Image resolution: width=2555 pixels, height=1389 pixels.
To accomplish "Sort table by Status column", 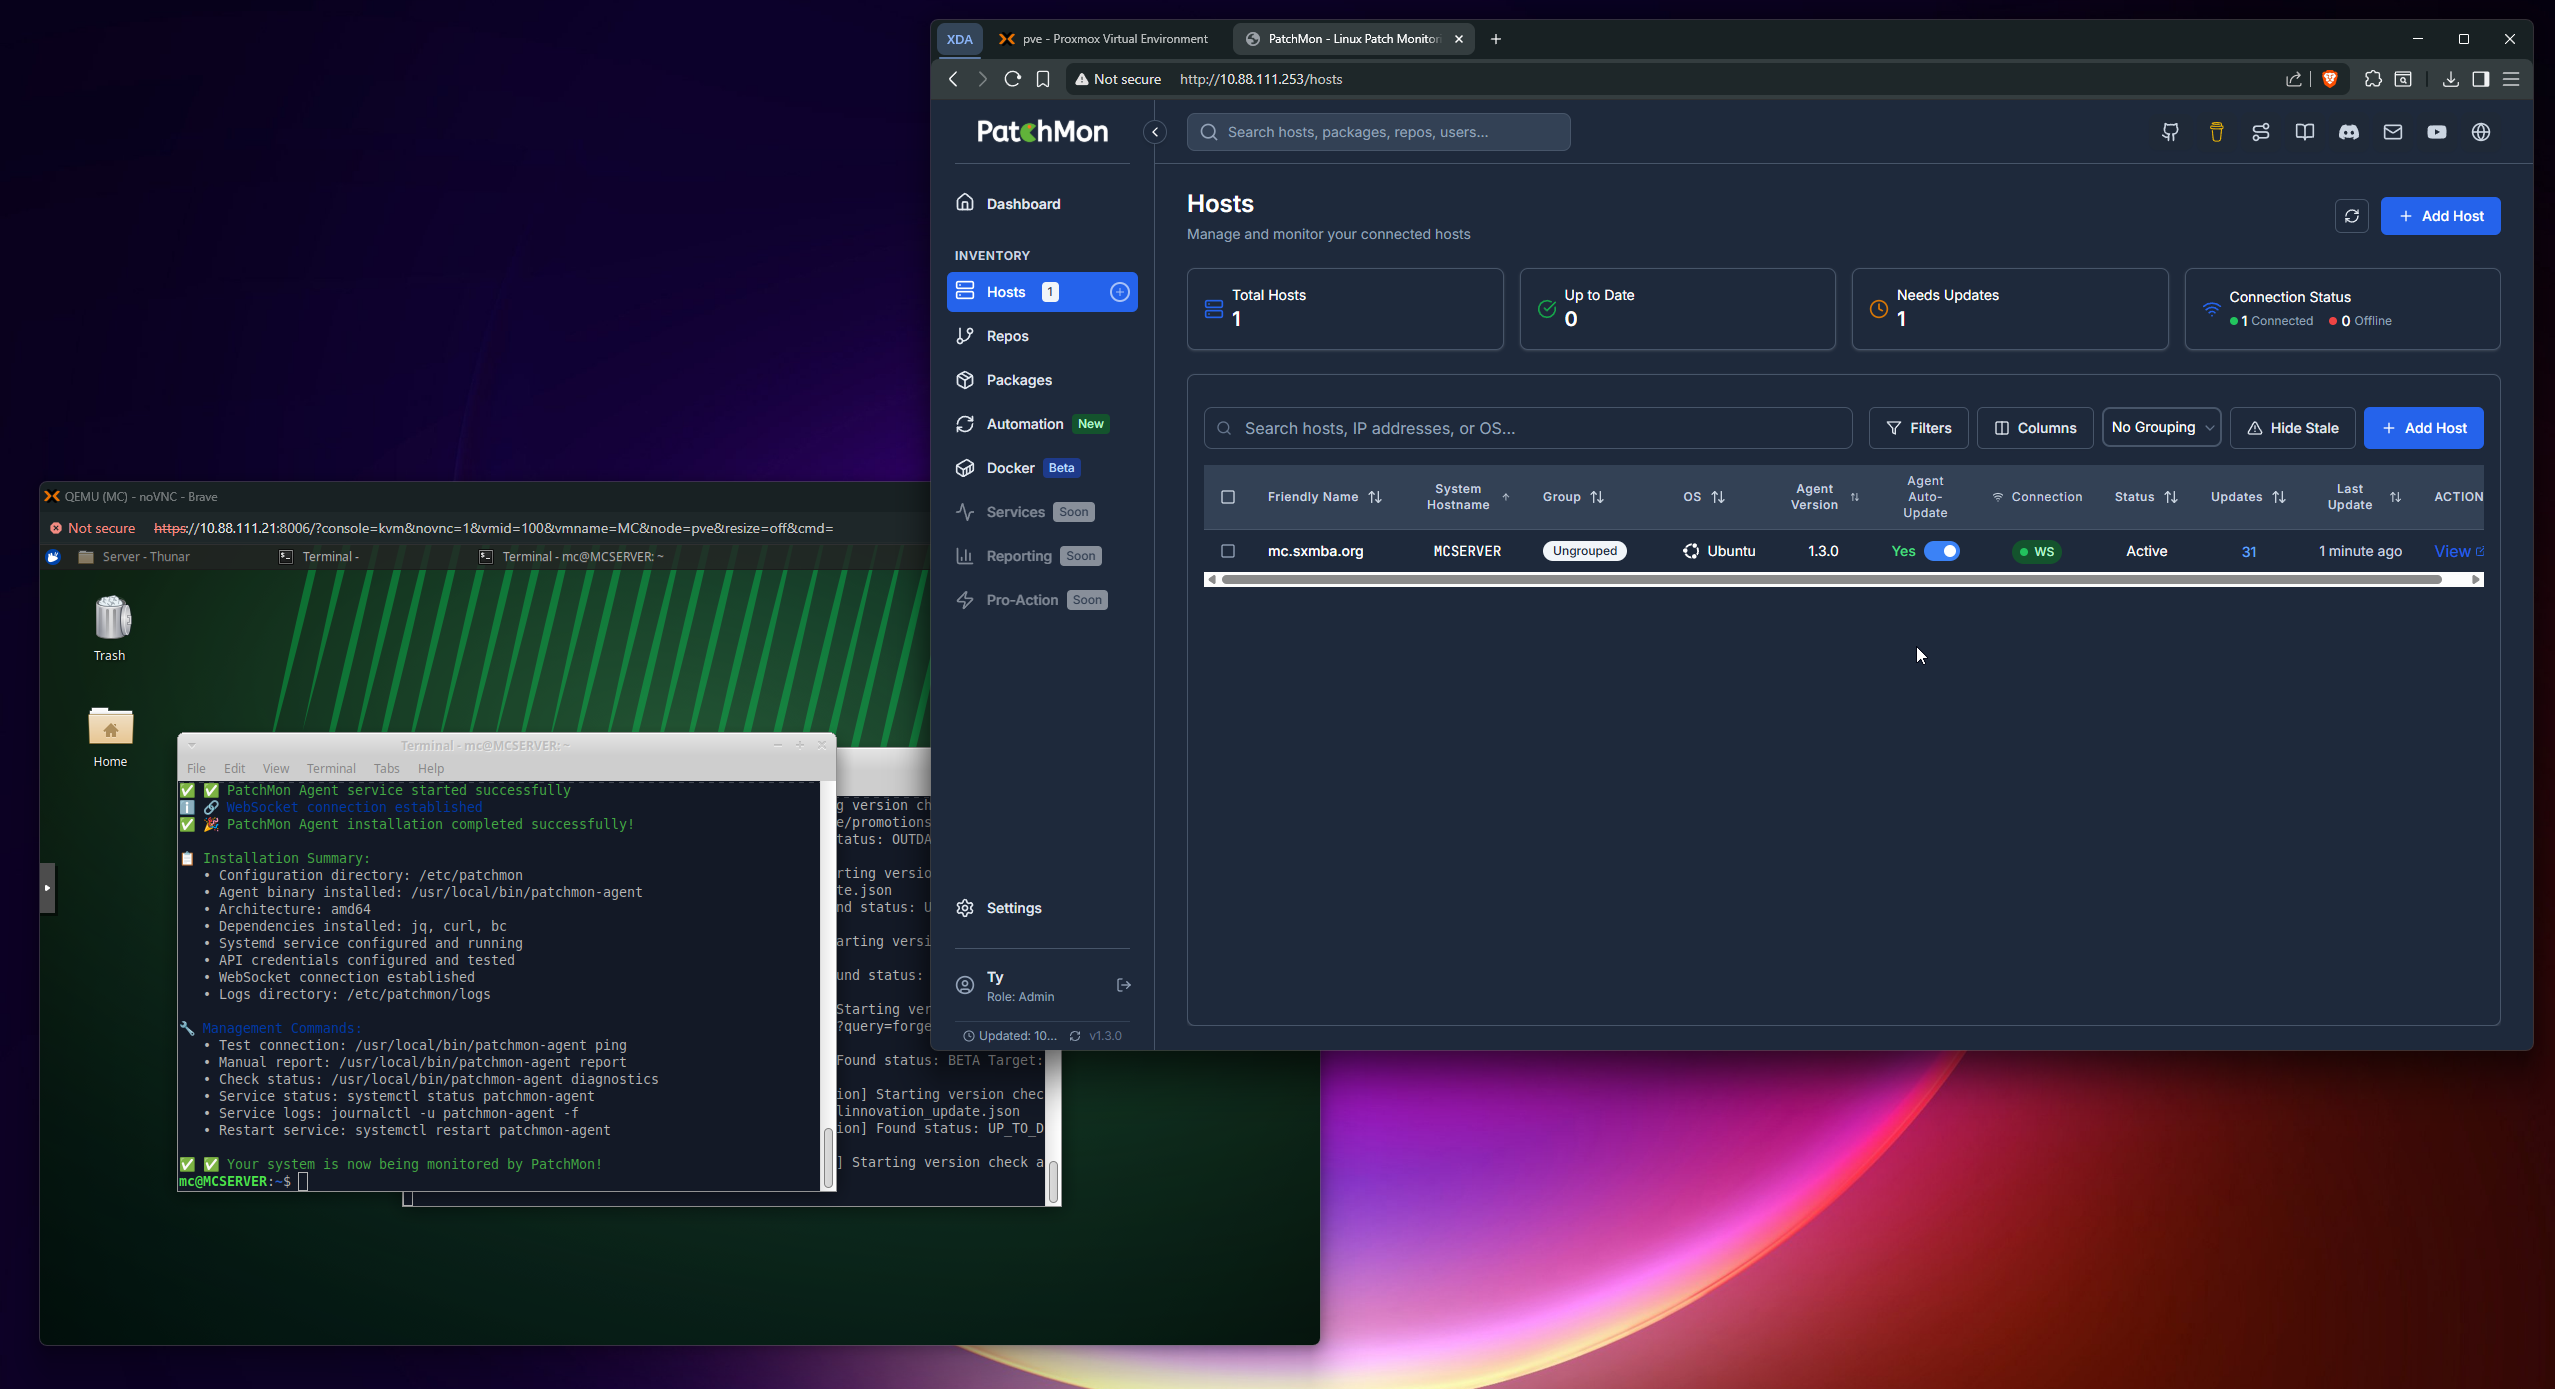I will pos(2145,497).
